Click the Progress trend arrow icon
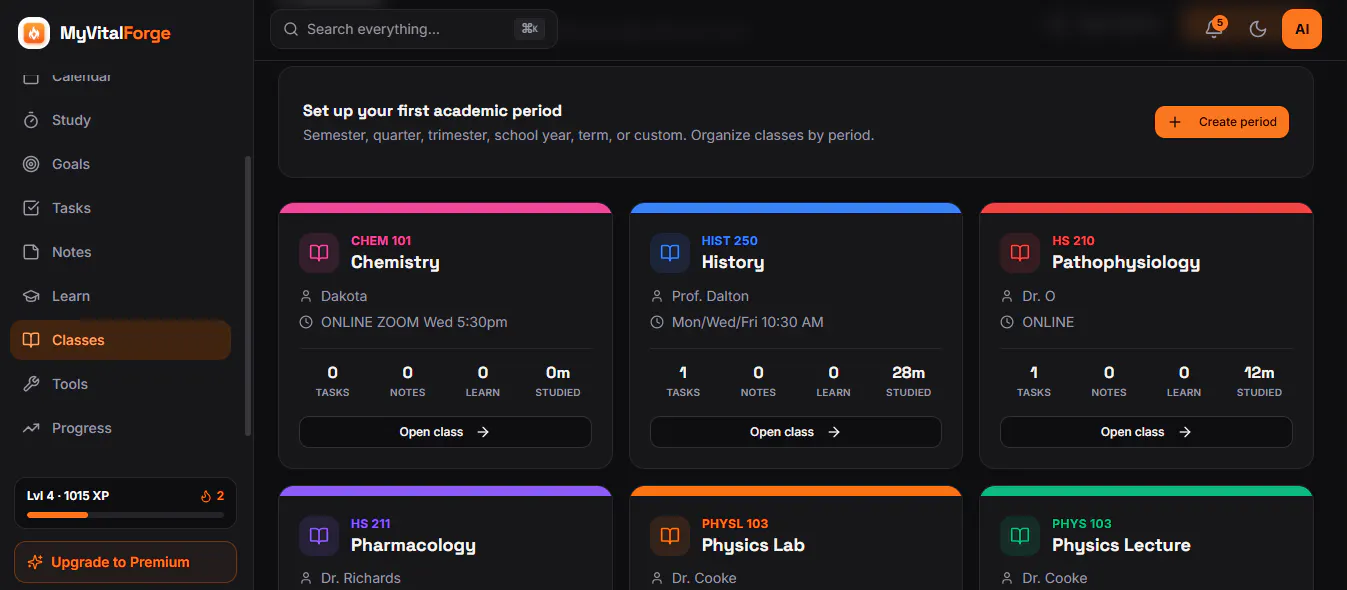Screen dimensions: 1347x590 tap(32, 428)
